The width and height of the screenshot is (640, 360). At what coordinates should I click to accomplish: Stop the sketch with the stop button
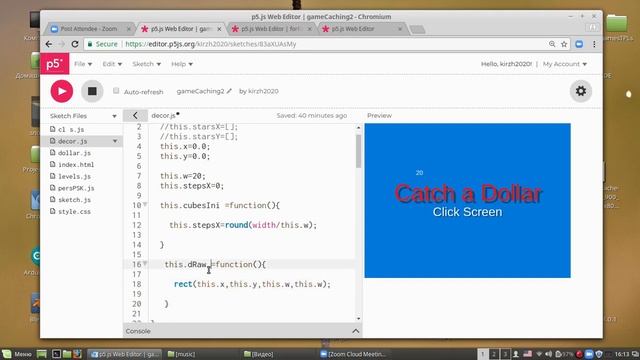coord(92,91)
